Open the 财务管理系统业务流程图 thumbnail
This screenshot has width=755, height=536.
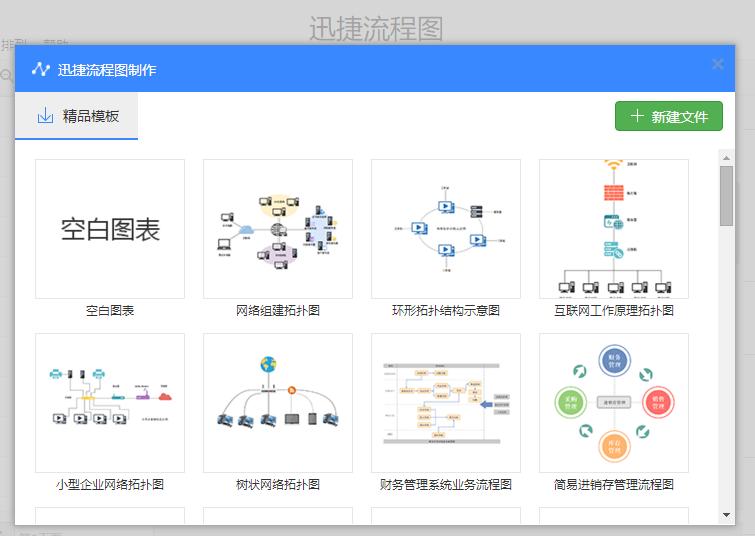point(446,403)
